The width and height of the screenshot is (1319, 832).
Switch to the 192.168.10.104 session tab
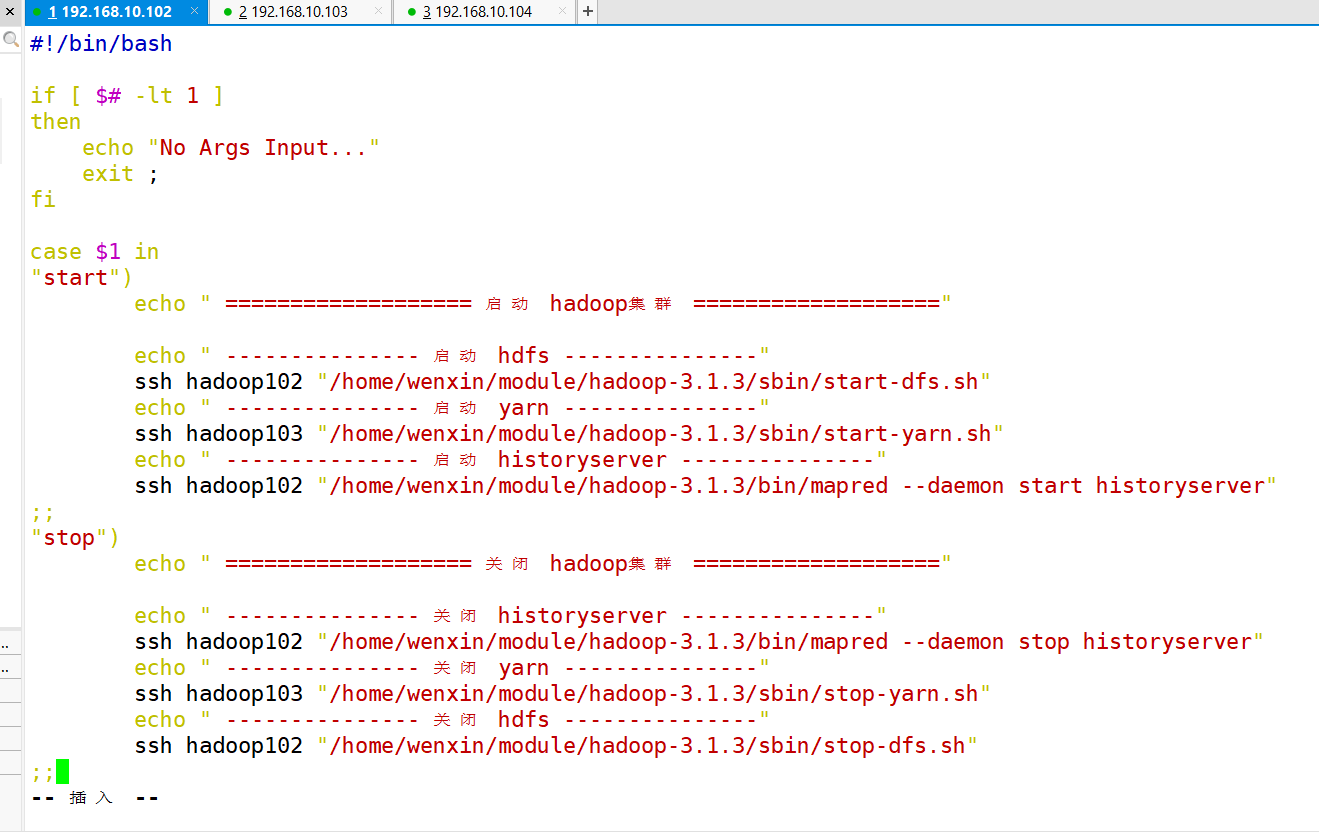(485, 12)
